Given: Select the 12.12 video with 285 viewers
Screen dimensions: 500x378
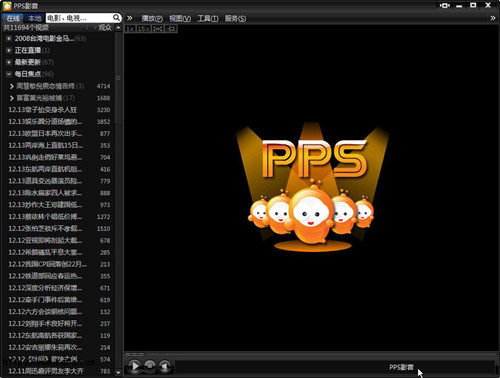Looking at the screenshot, I should click(x=59, y=252).
